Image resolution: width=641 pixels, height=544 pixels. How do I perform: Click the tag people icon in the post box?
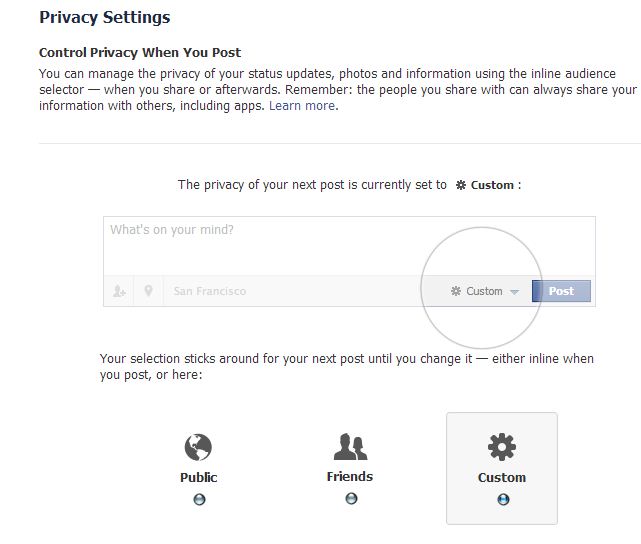[x=120, y=291]
